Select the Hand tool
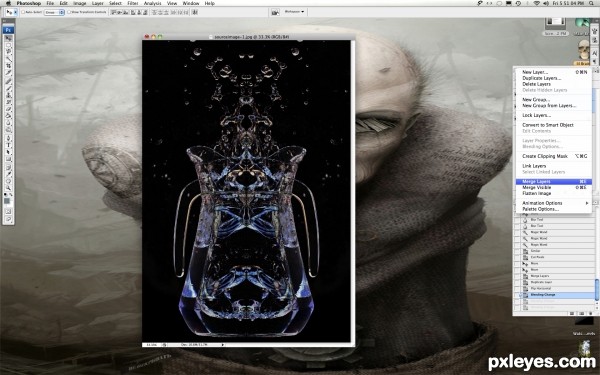 pyautogui.click(x=8, y=181)
